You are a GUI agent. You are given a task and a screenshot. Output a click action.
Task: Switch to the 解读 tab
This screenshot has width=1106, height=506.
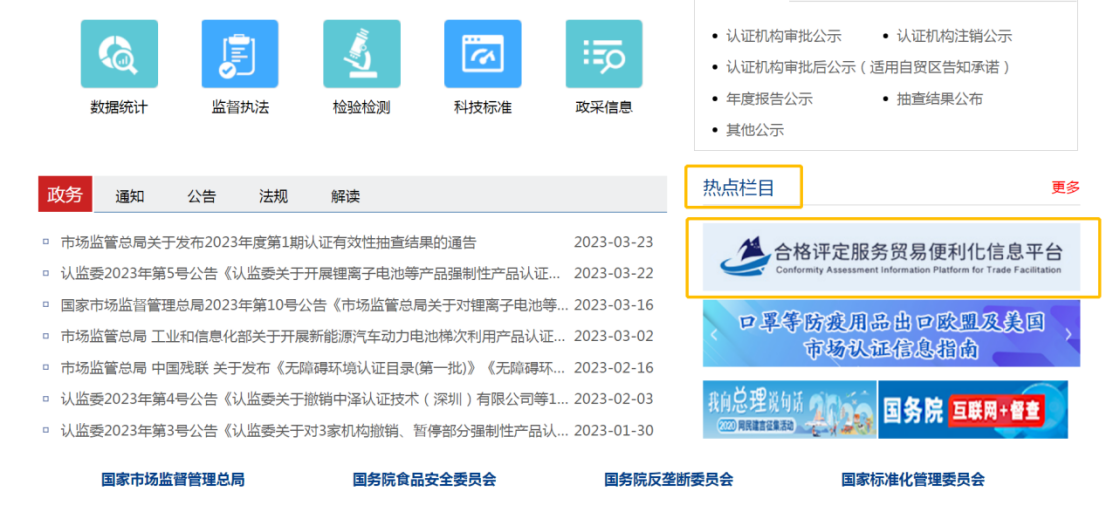coord(345,197)
